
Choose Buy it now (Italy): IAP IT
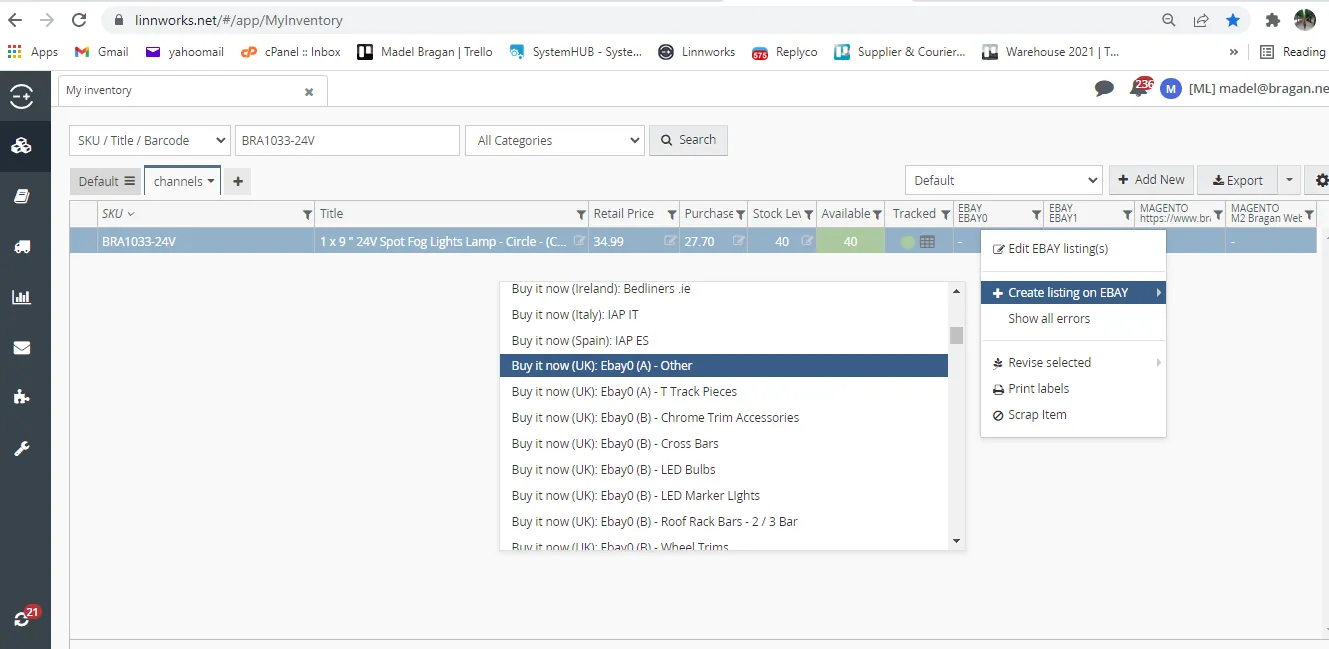pyautogui.click(x=724, y=315)
